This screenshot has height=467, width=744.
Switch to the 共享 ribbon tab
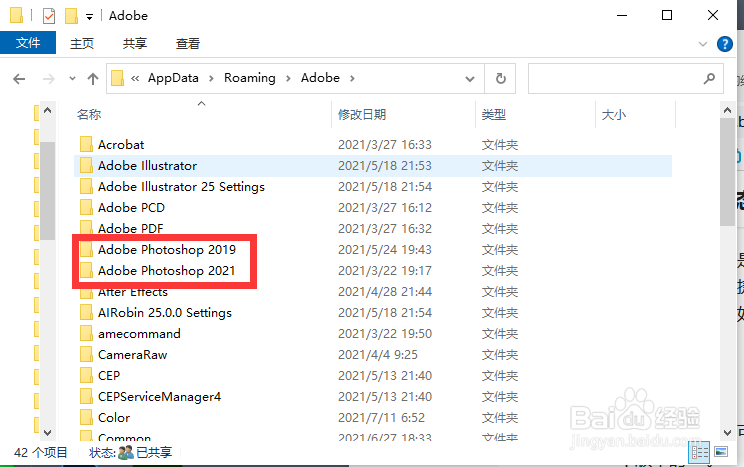[135, 43]
